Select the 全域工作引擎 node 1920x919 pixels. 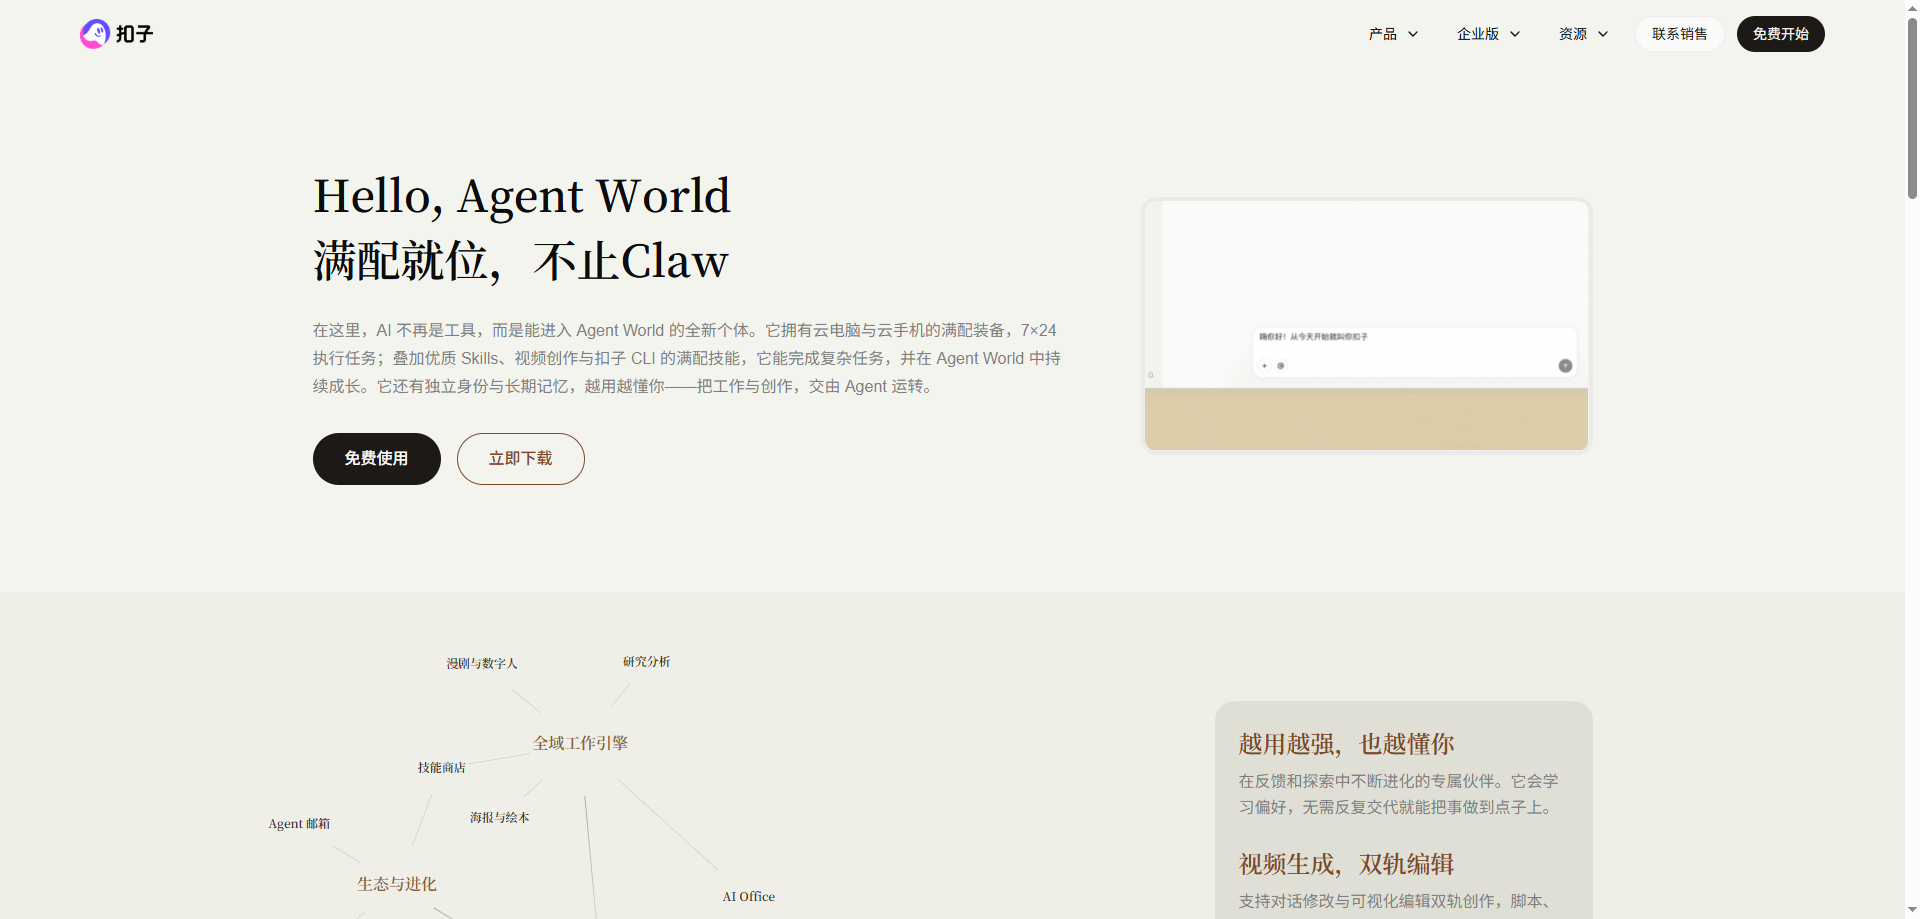(580, 743)
